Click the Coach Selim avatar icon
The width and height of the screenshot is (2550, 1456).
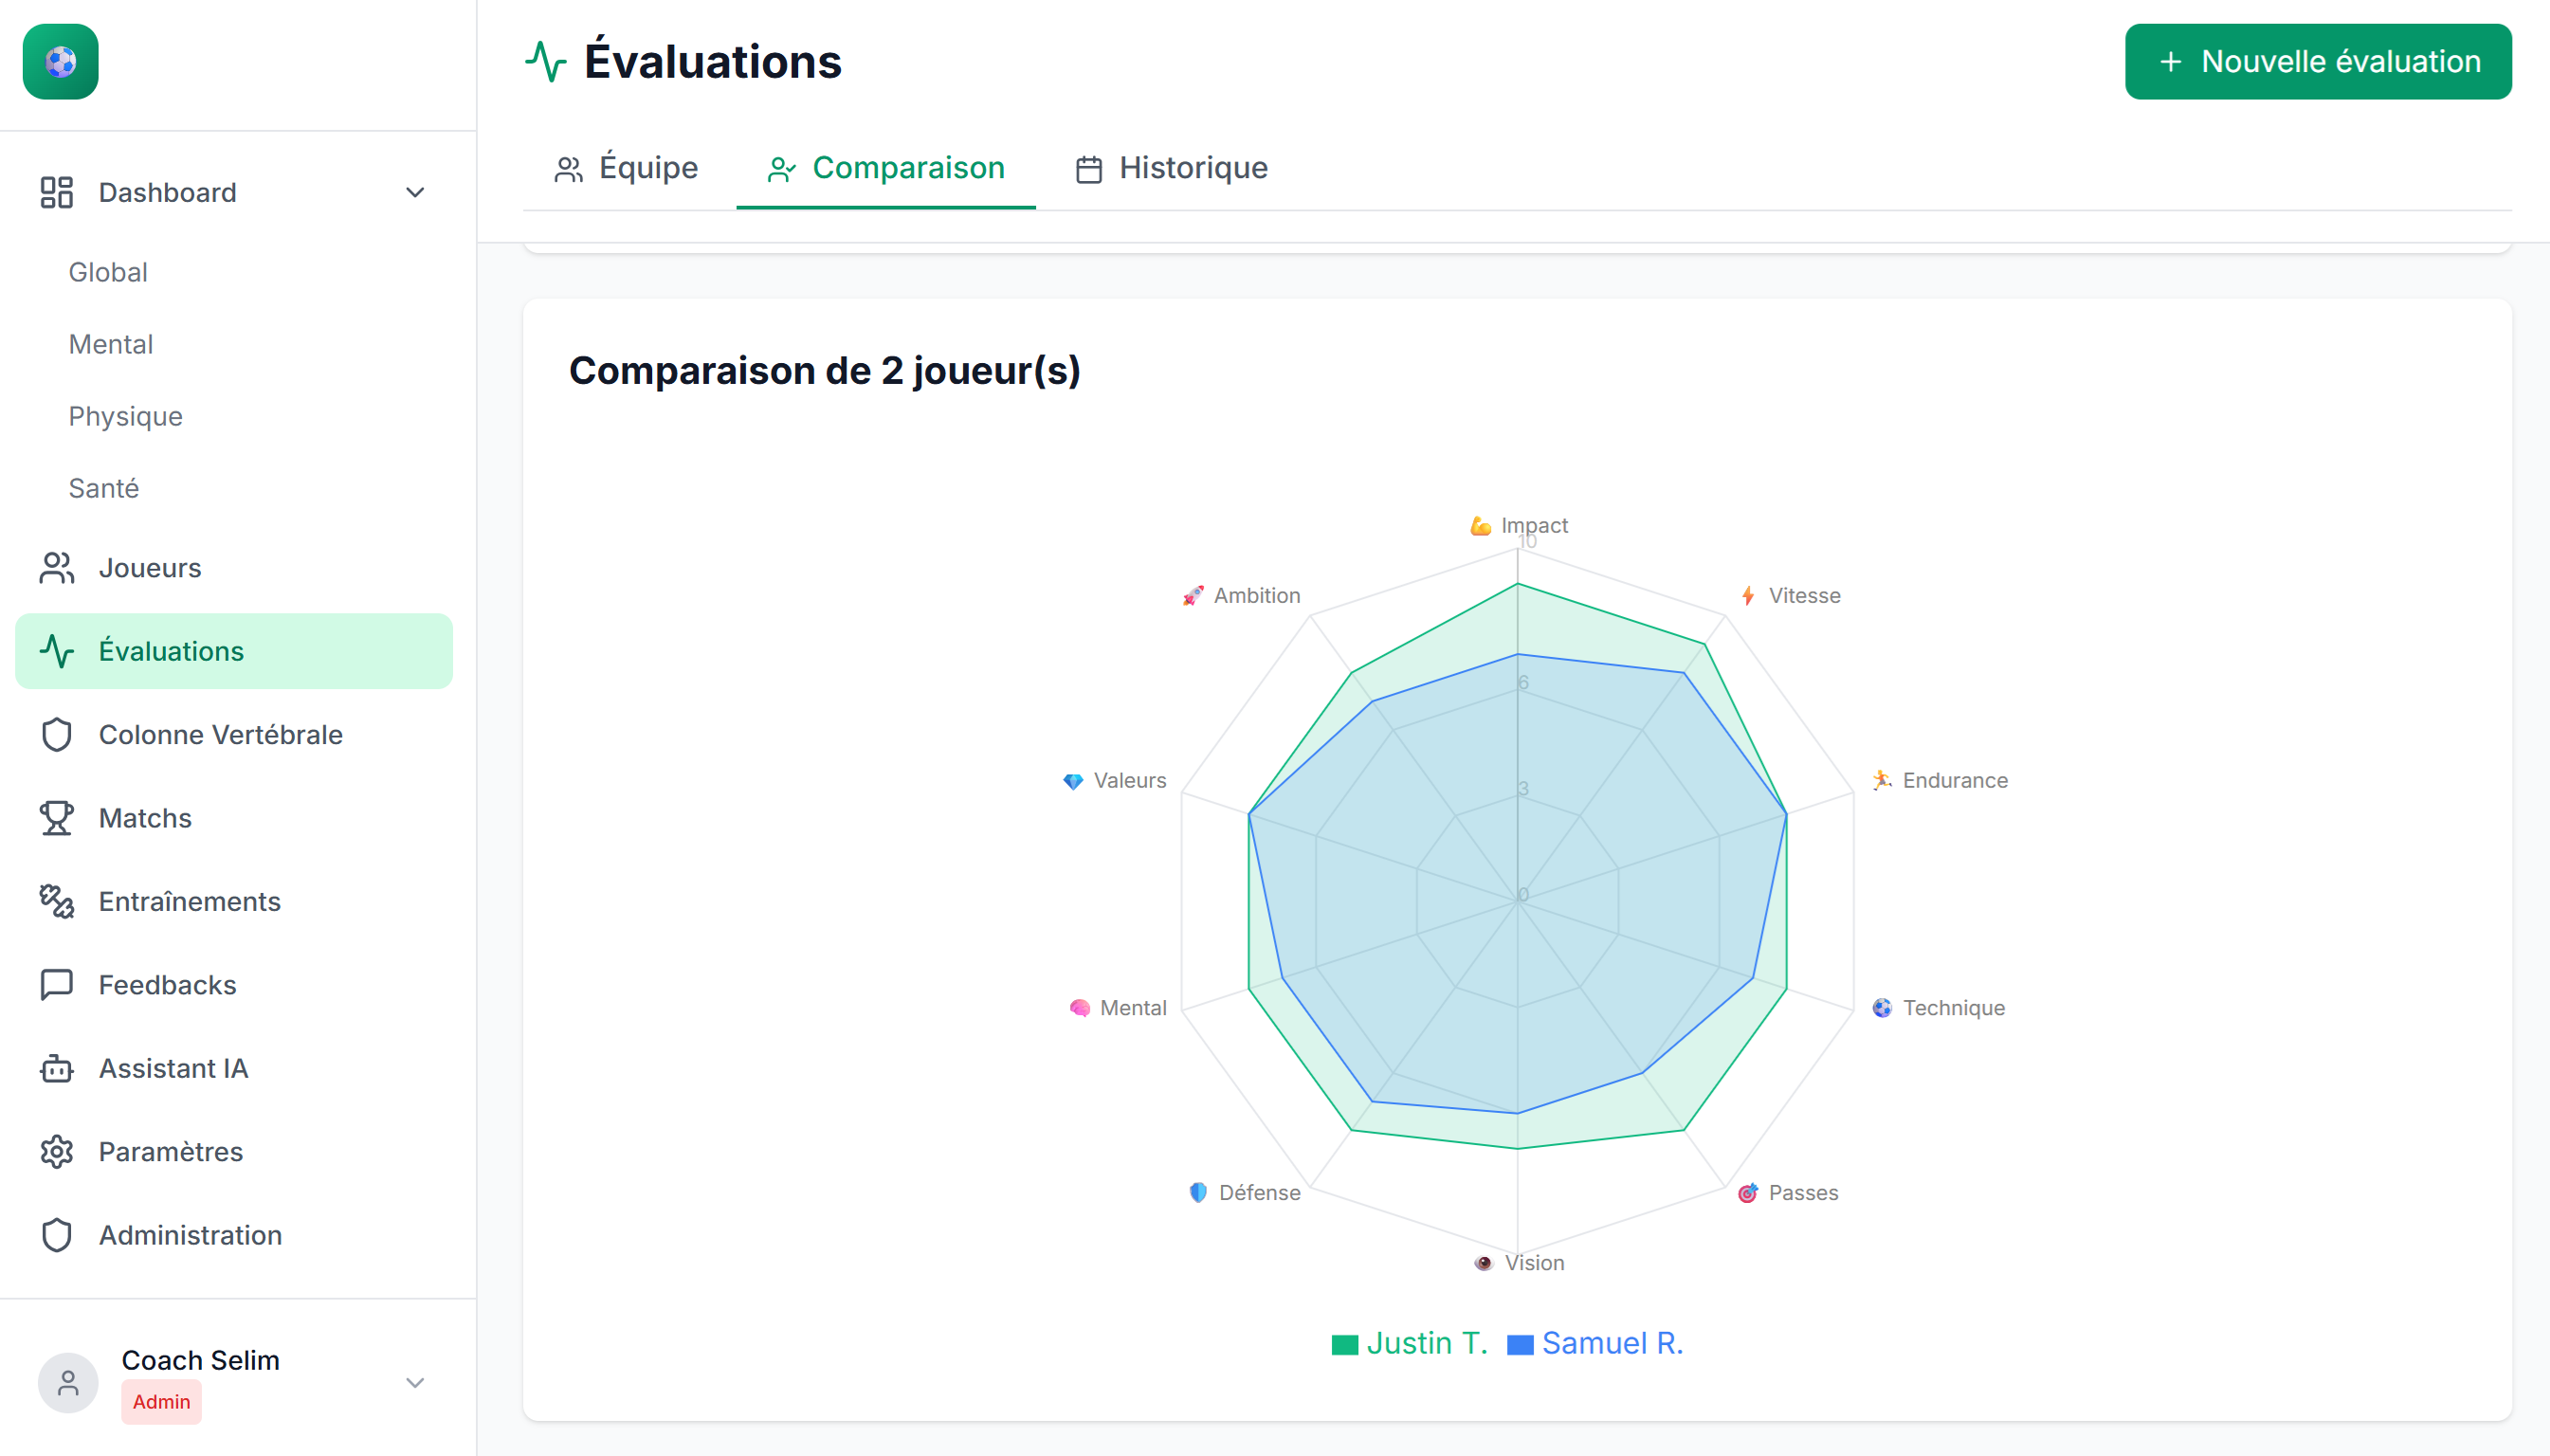pos(68,1383)
